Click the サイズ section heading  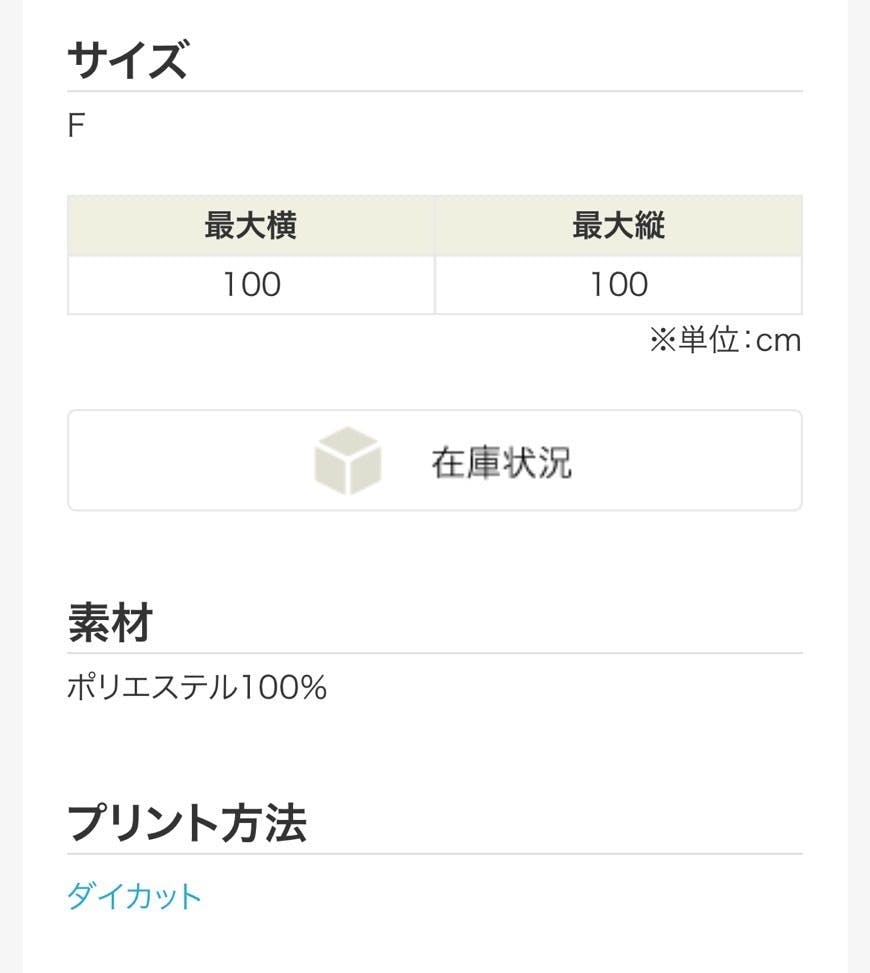coord(127,61)
